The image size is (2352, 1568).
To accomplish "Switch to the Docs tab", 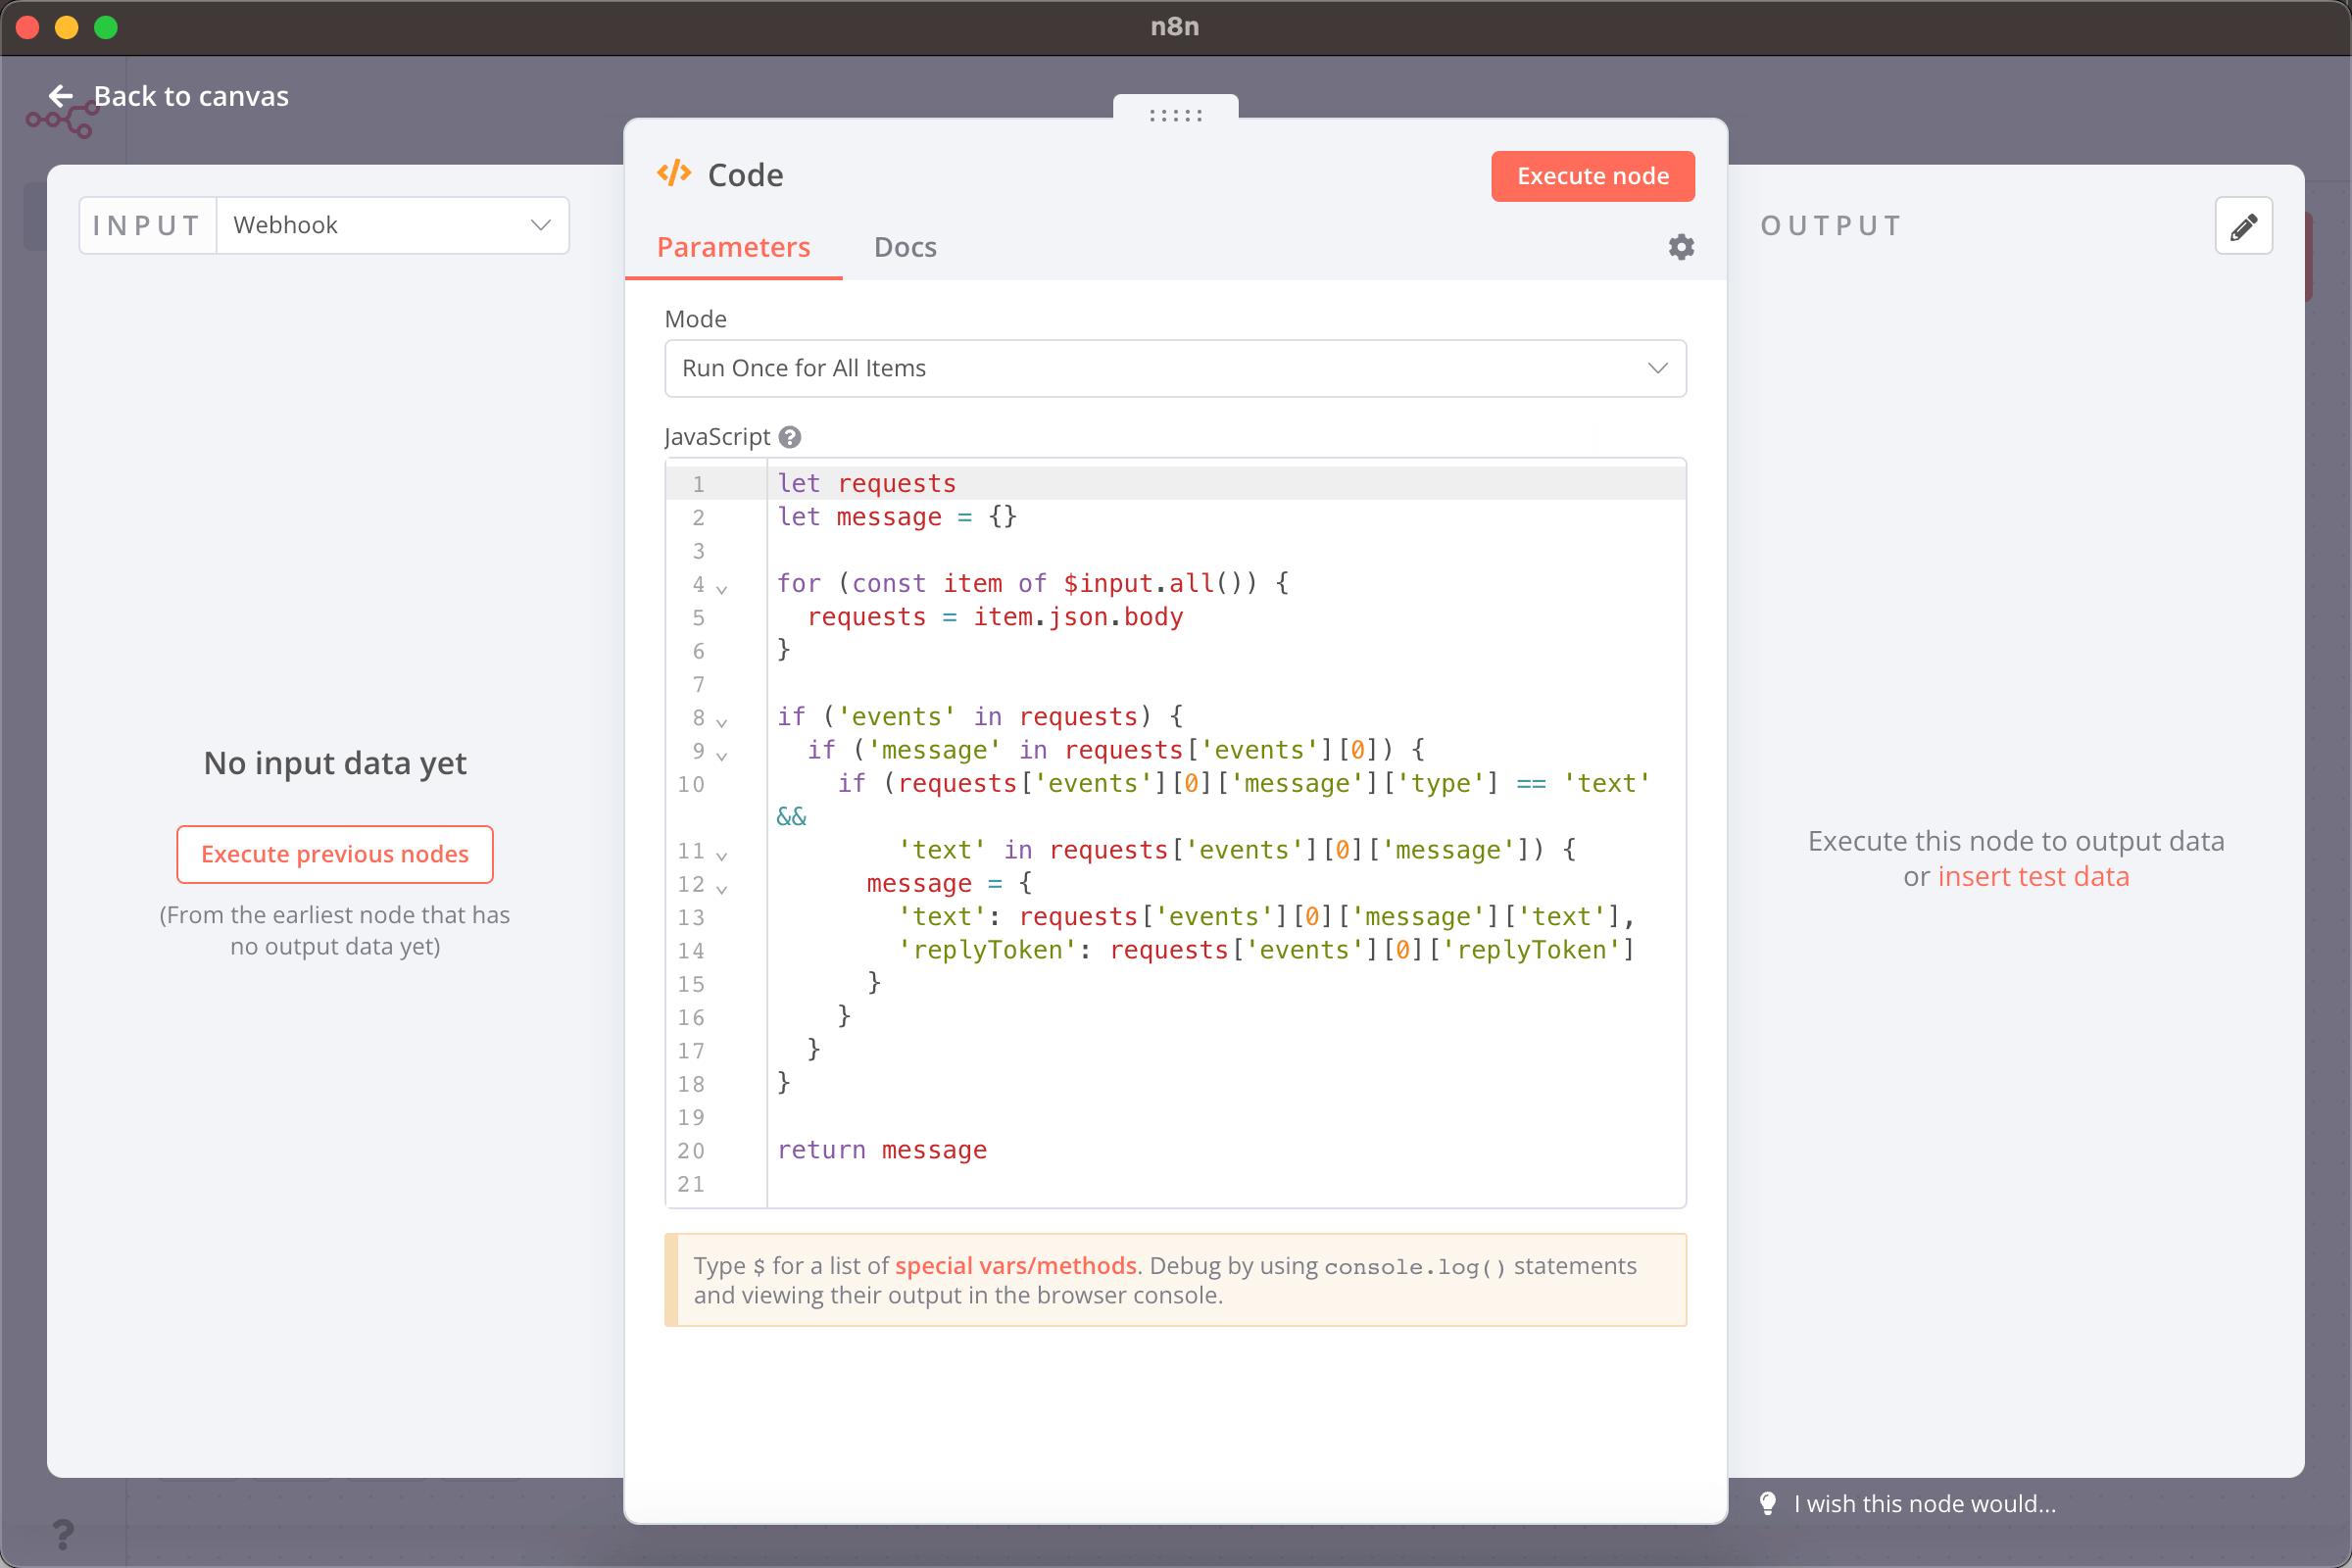I will [x=905, y=247].
